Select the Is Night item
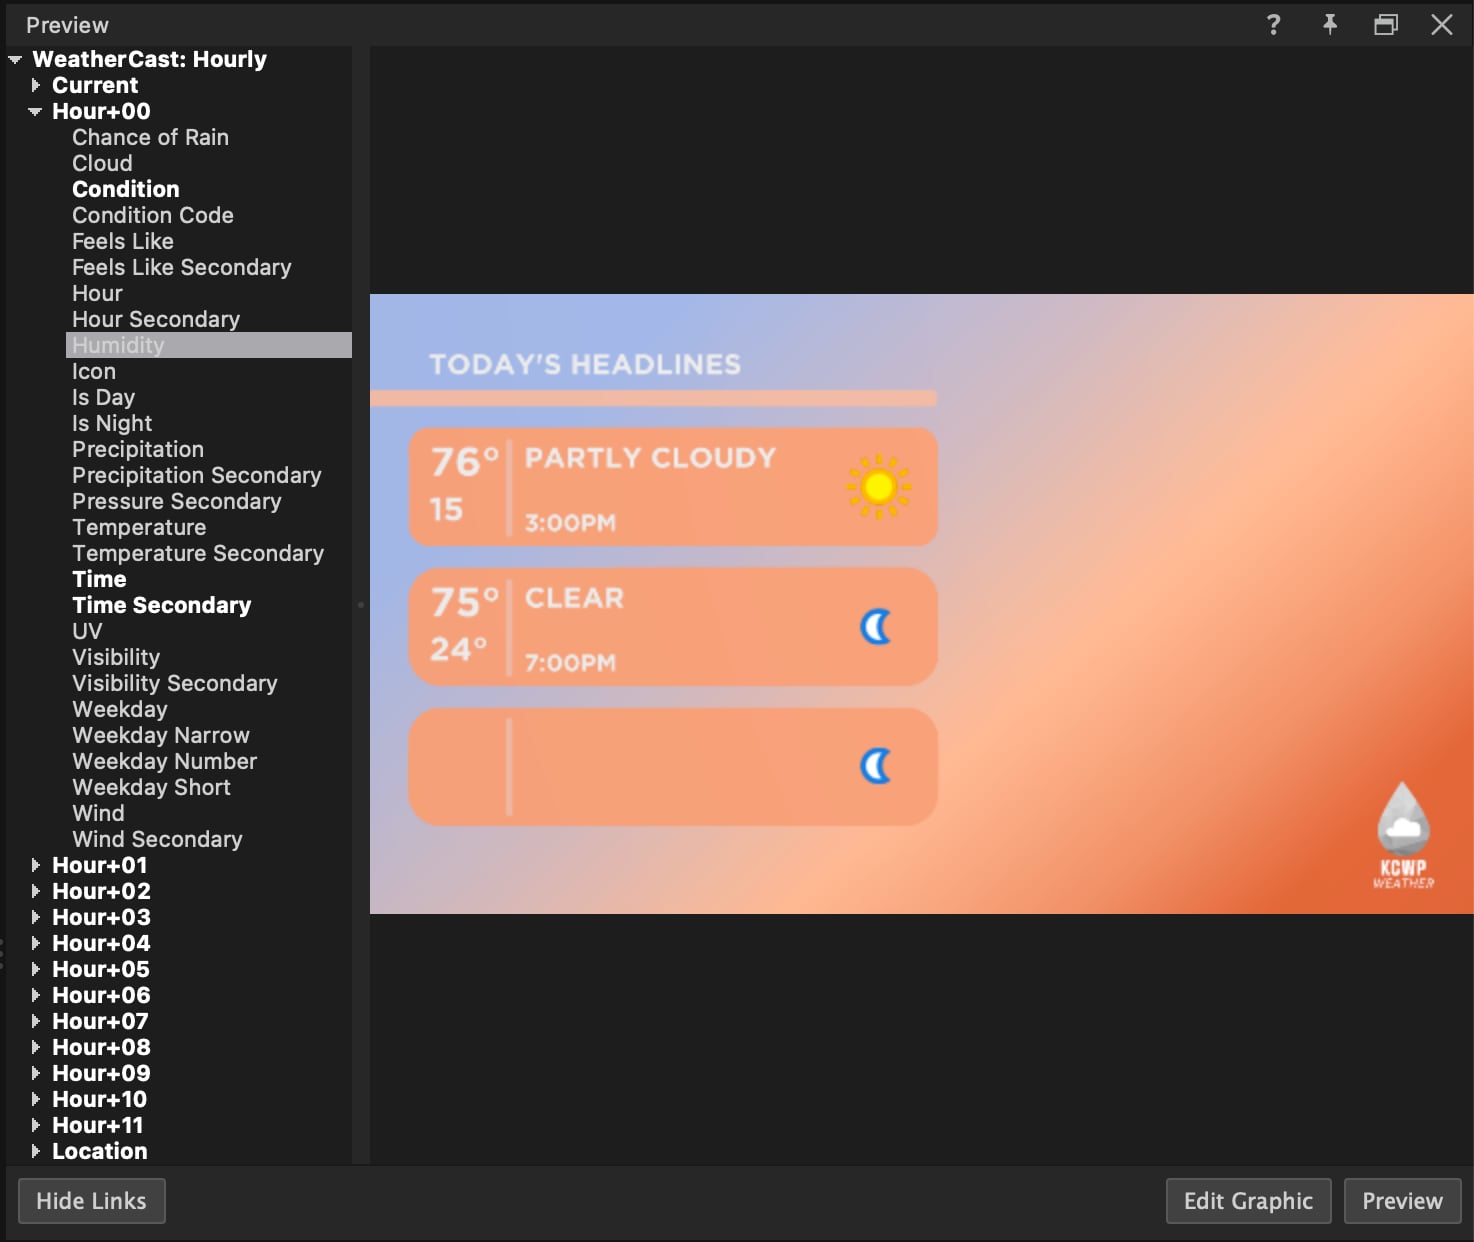This screenshot has height=1242, width=1474. point(112,424)
